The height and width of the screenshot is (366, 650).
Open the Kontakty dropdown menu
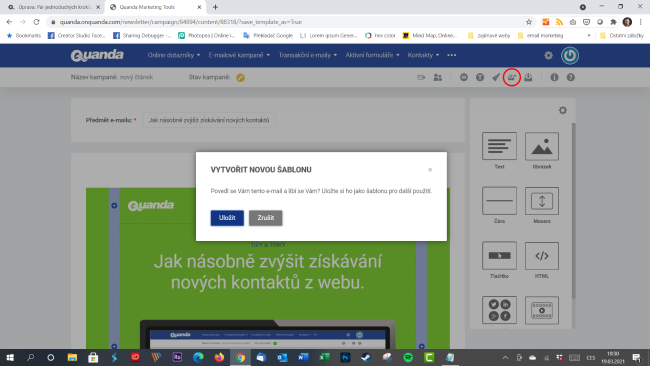[x=423, y=55]
